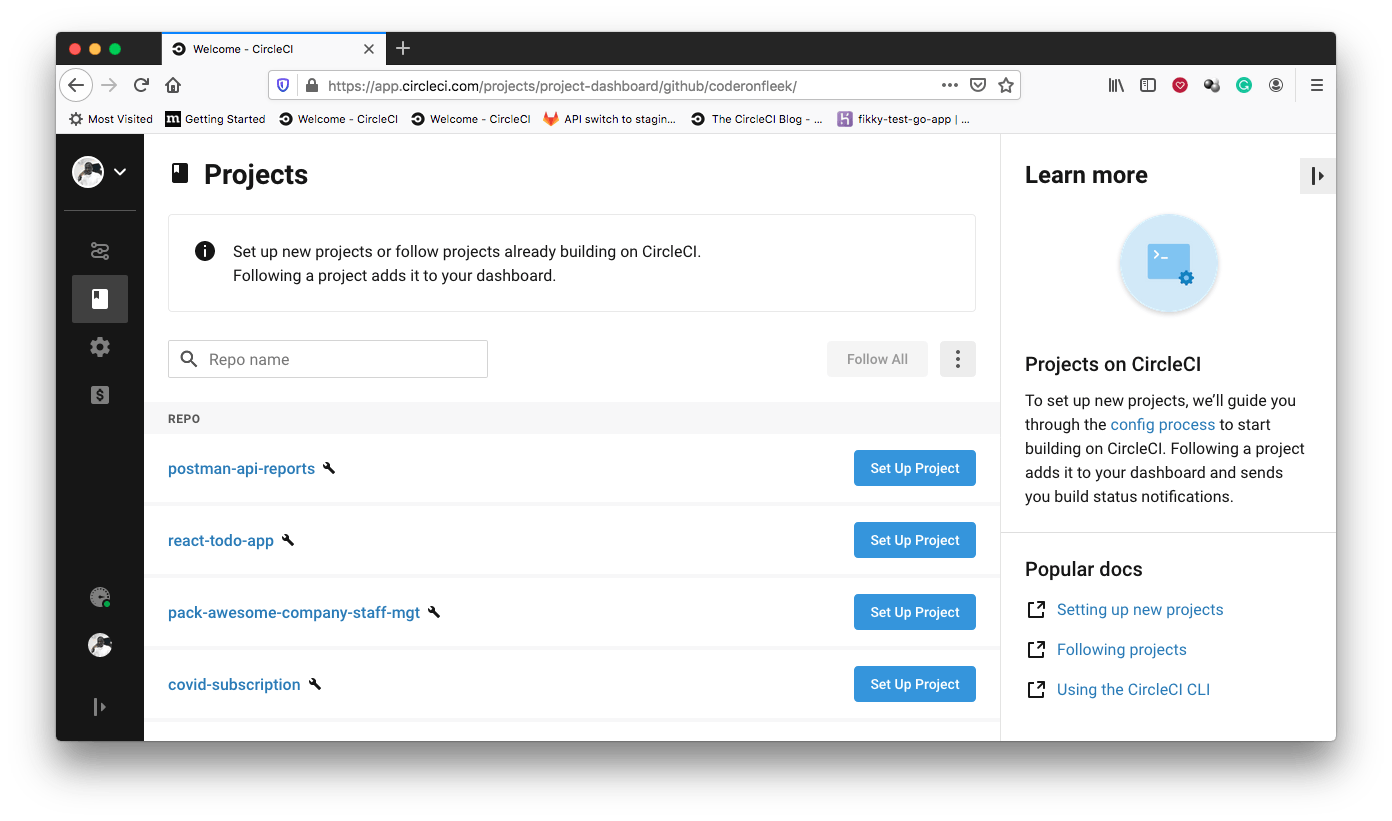Image resolution: width=1392 pixels, height=821 pixels.
Task: Open the three-dot options menu near Follow All
Action: (957, 358)
